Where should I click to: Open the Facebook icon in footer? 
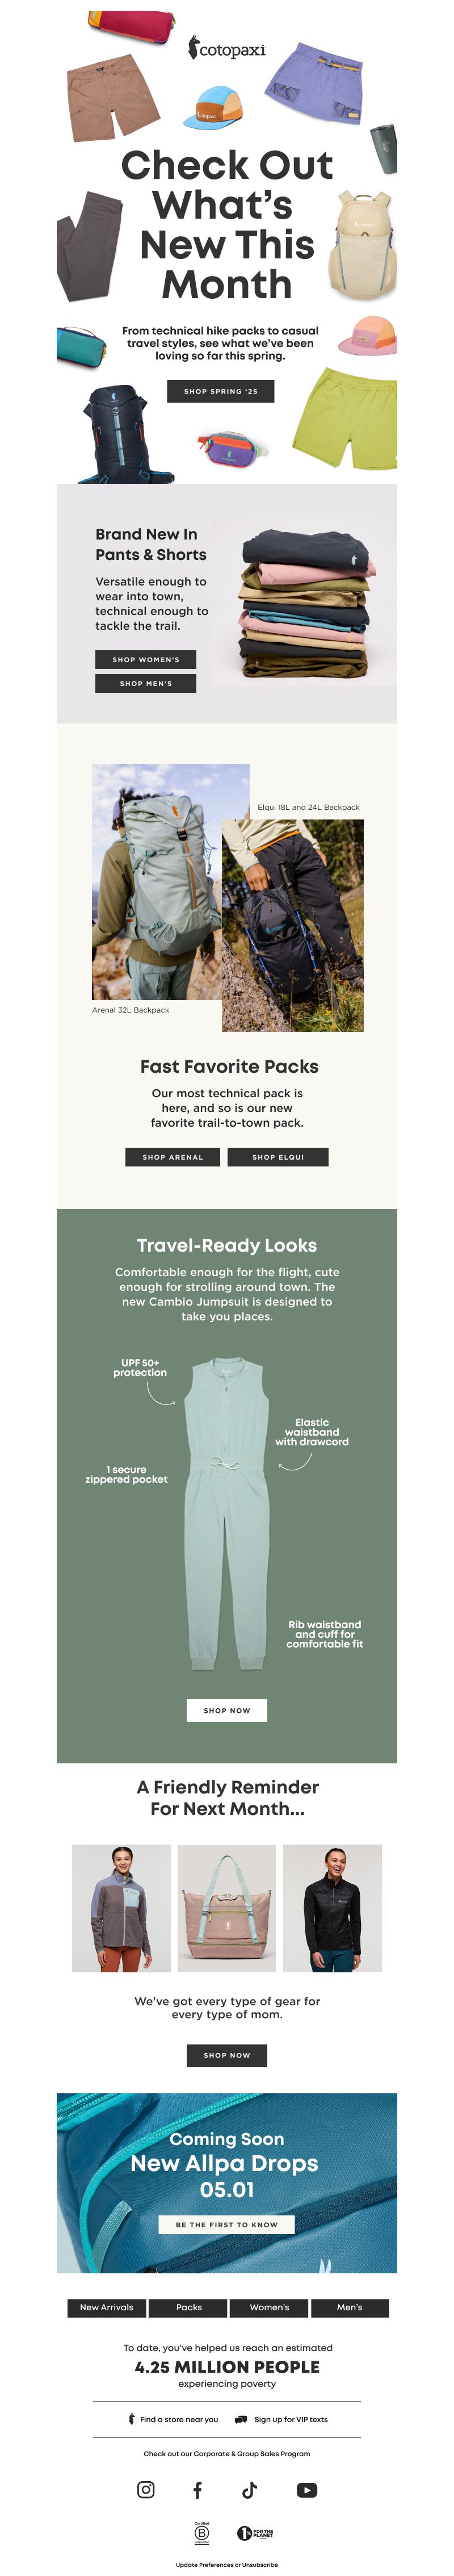pos(197,2489)
